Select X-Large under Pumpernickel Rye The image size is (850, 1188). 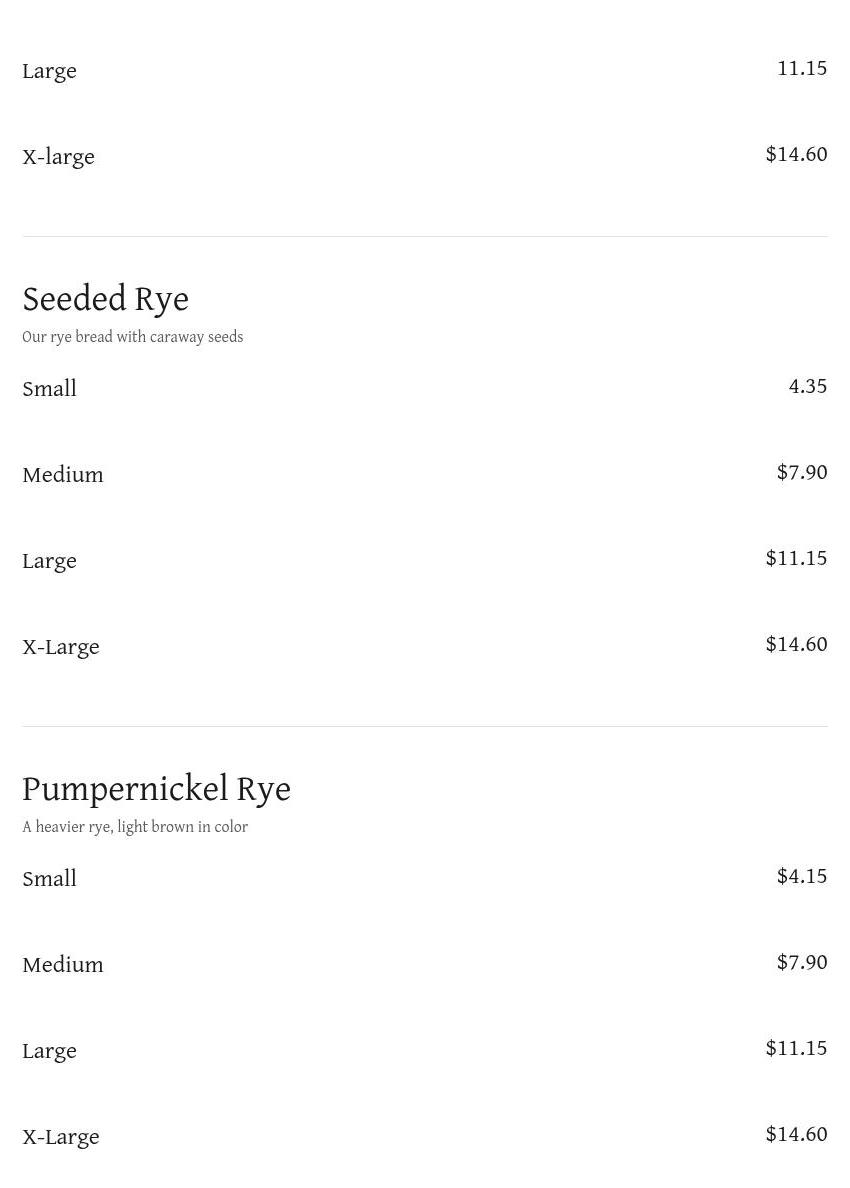61,1137
